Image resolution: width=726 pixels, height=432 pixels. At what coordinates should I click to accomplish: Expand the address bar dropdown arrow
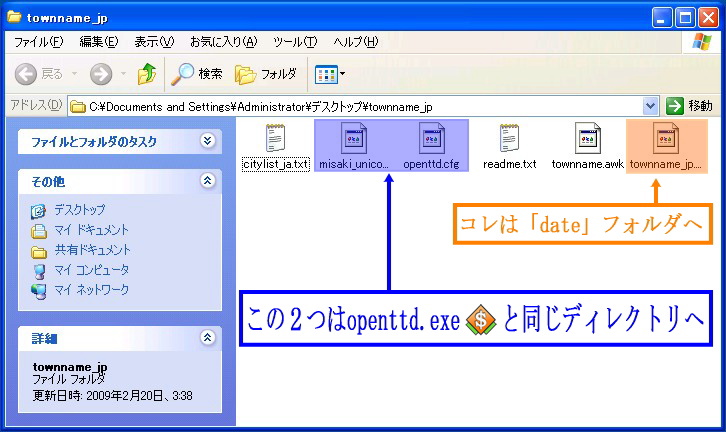click(x=651, y=106)
